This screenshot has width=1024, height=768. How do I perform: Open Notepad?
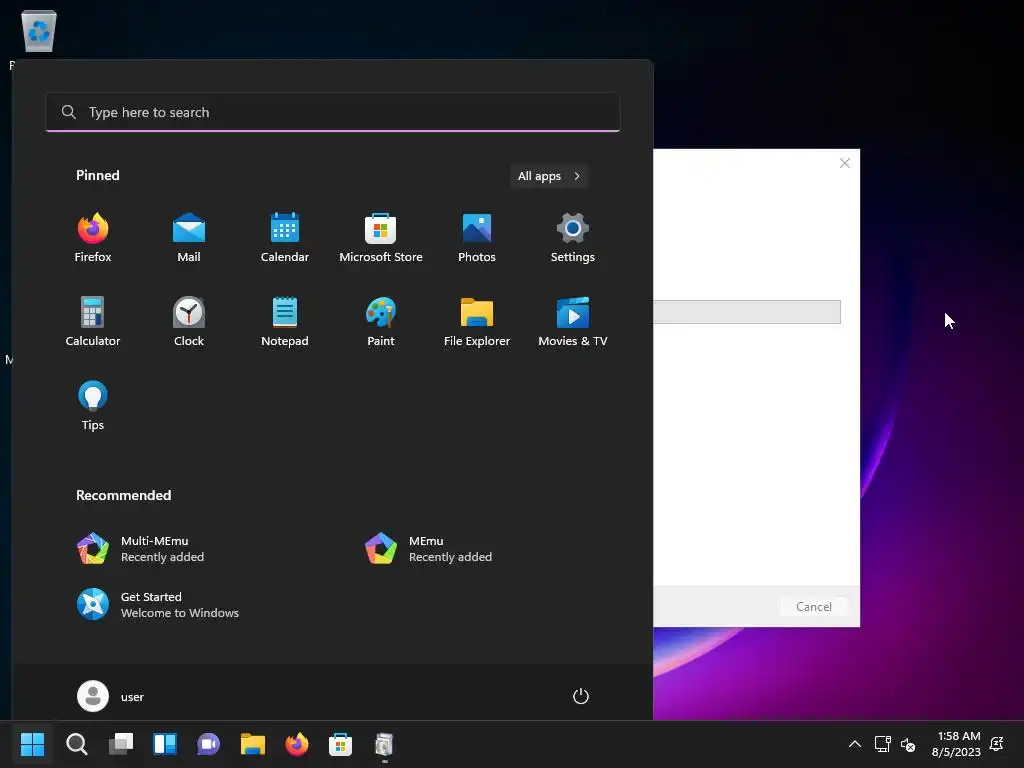click(285, 322)
